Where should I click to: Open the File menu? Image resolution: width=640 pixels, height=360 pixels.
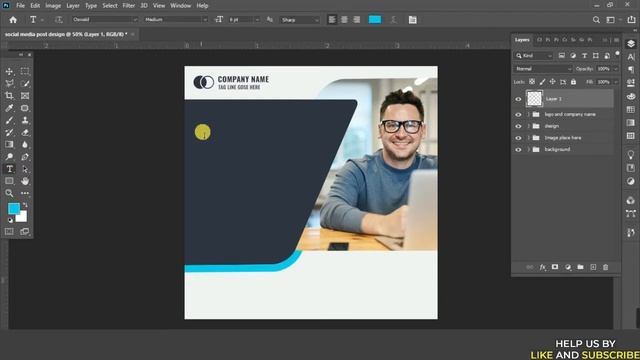[20, 6]
